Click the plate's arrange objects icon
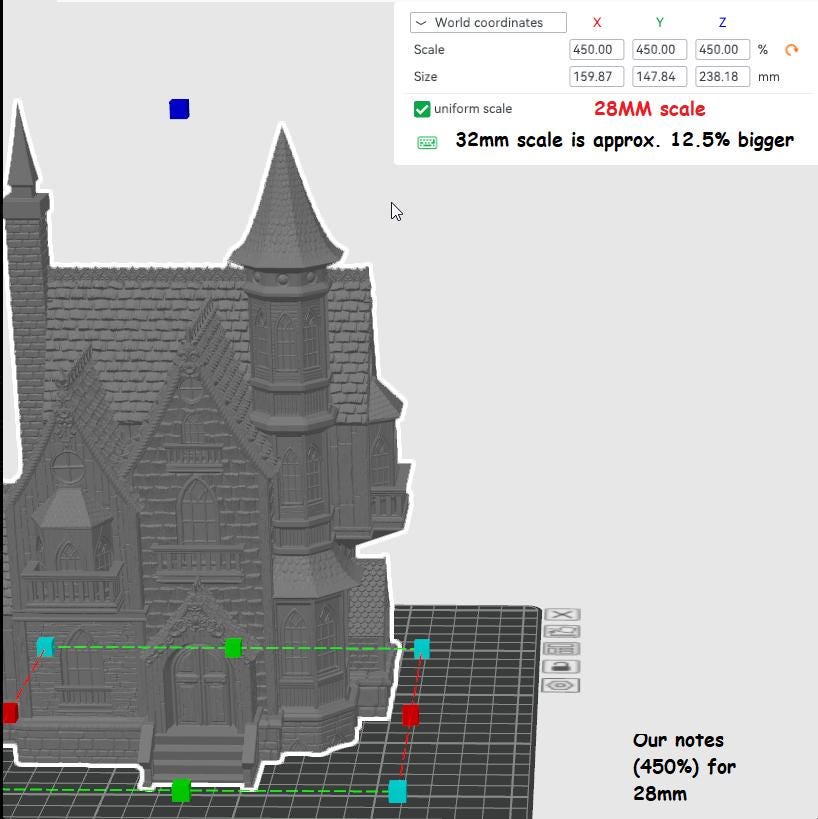The width and height of the screenshot is (818, 819). point(562,649)
